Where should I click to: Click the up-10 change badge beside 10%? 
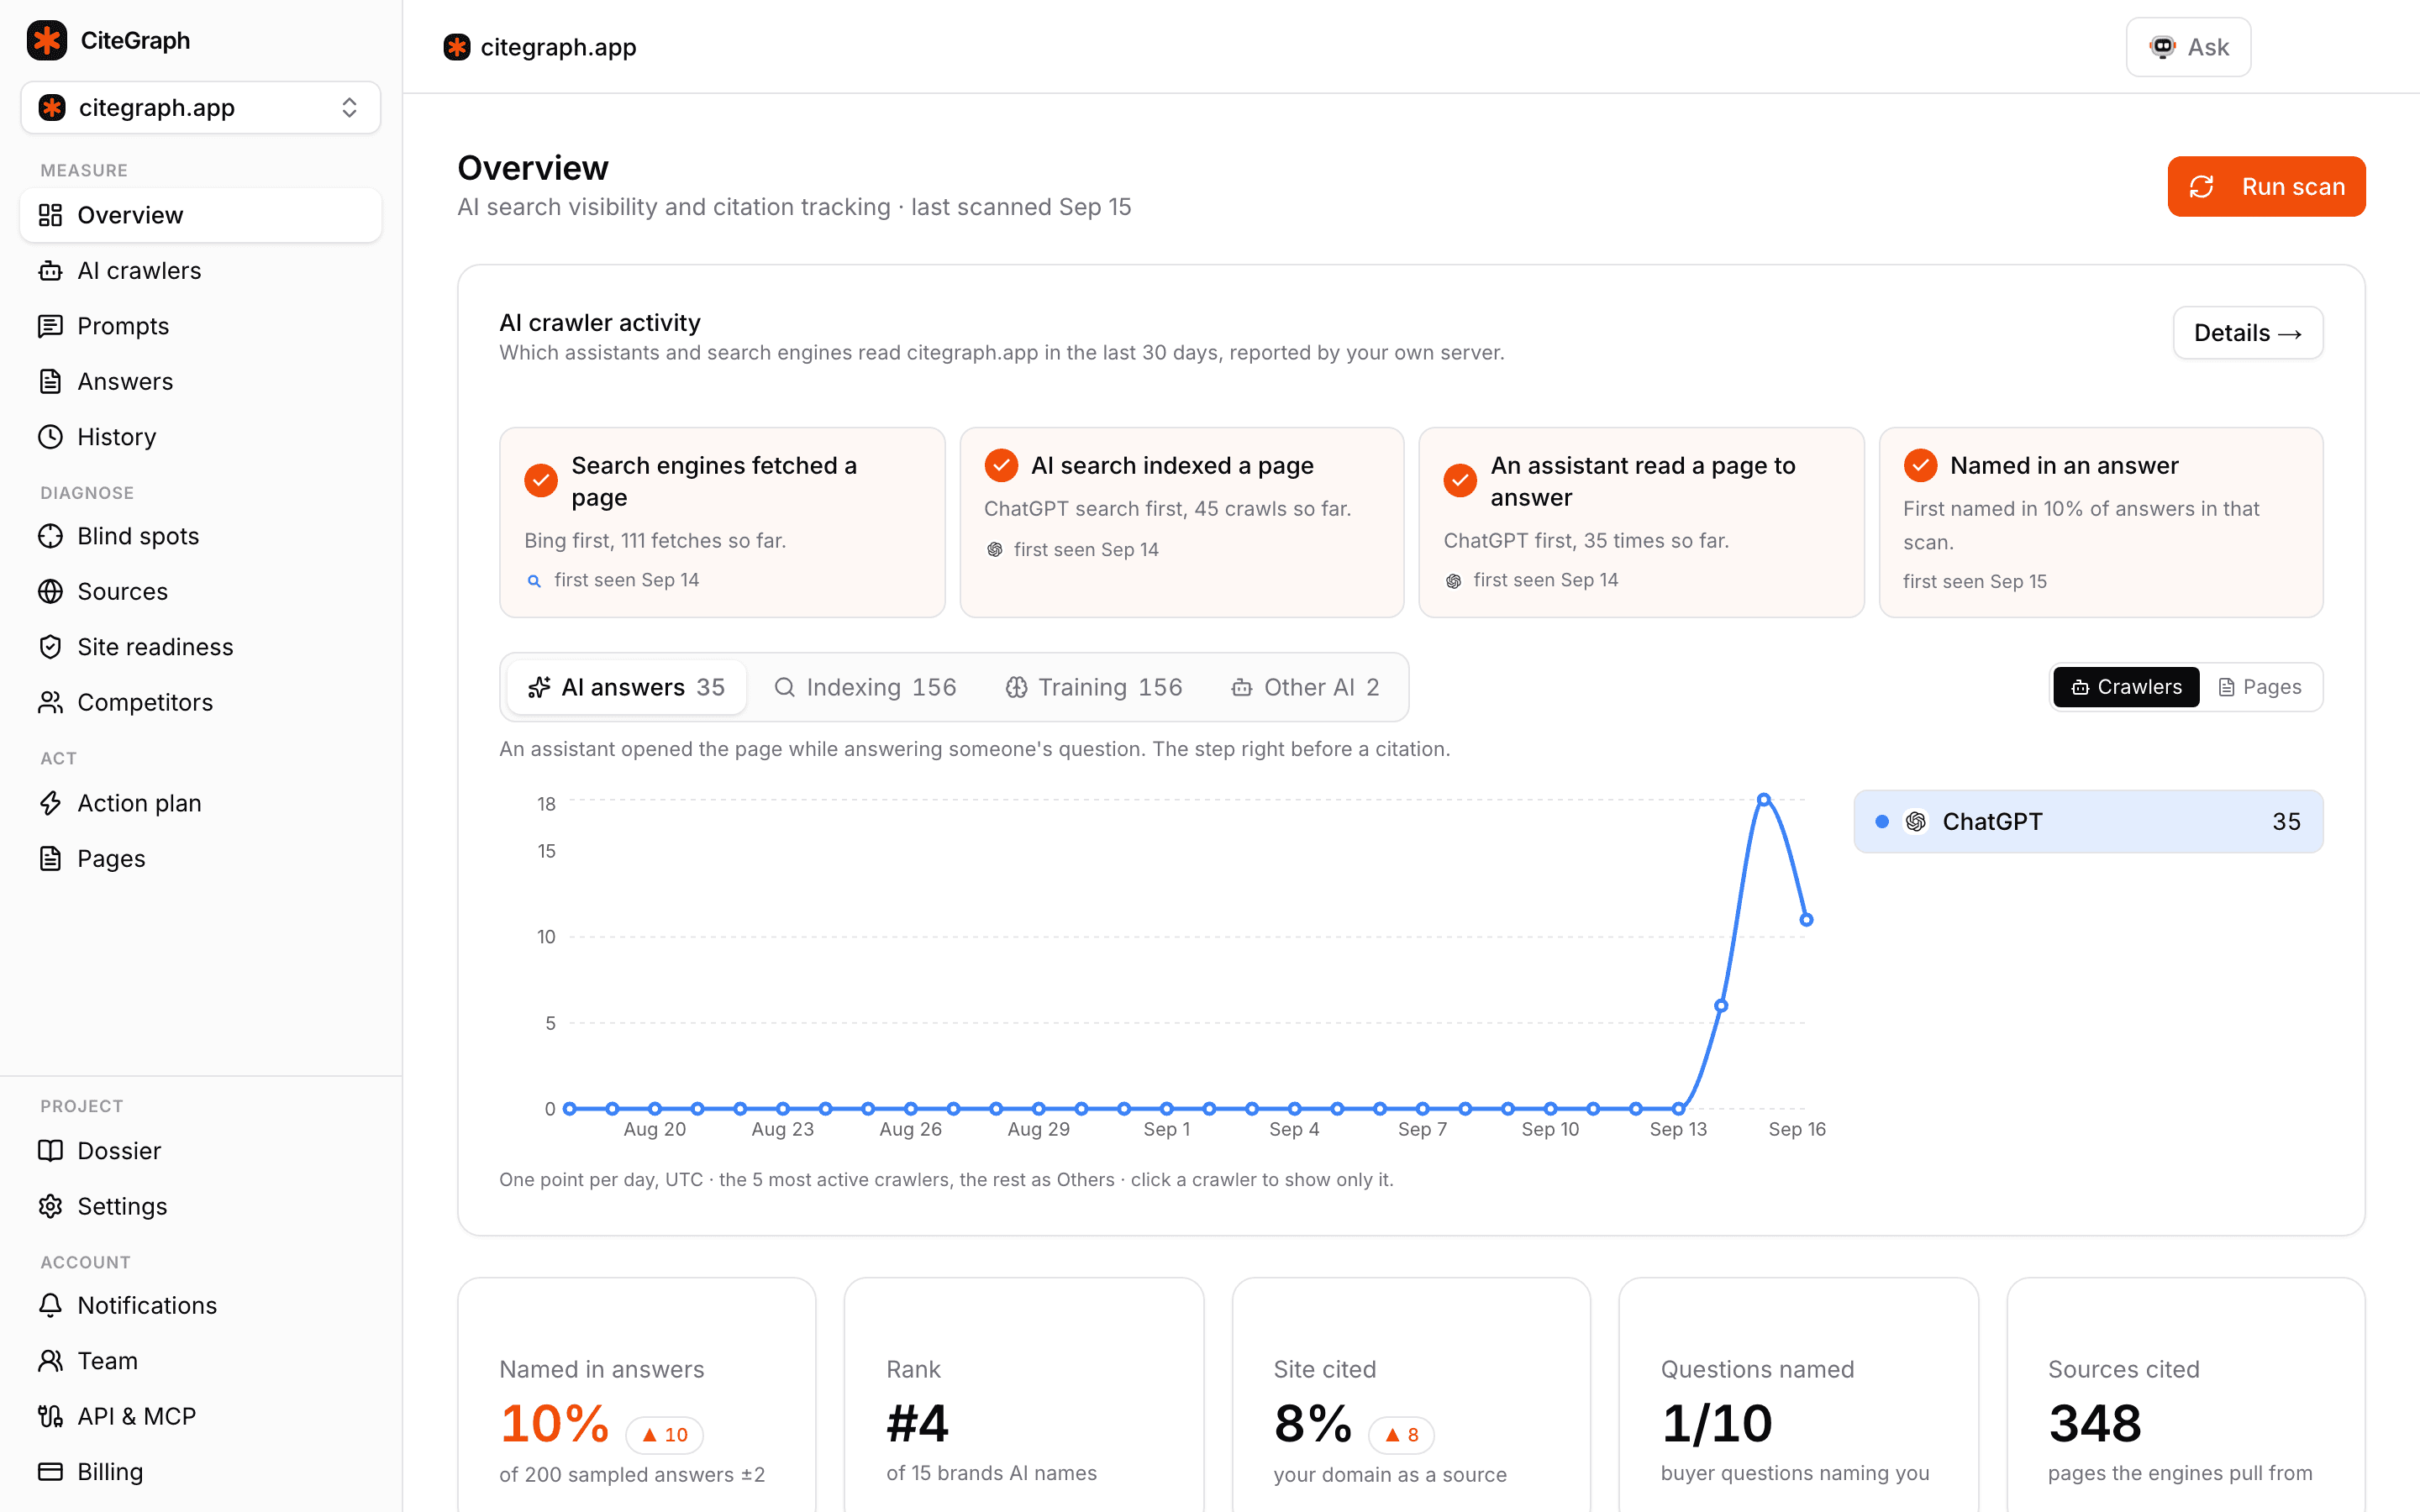[664, 1435]
